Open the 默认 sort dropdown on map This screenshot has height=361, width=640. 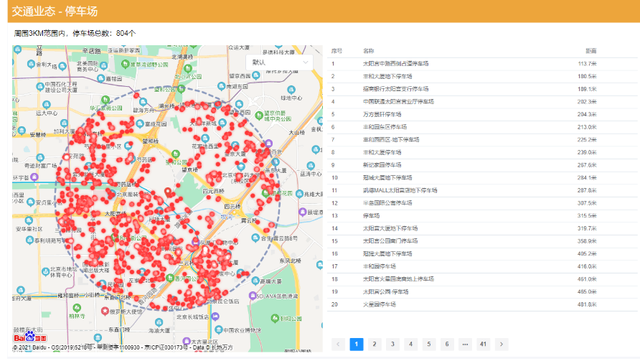click(x=280, y=62)
